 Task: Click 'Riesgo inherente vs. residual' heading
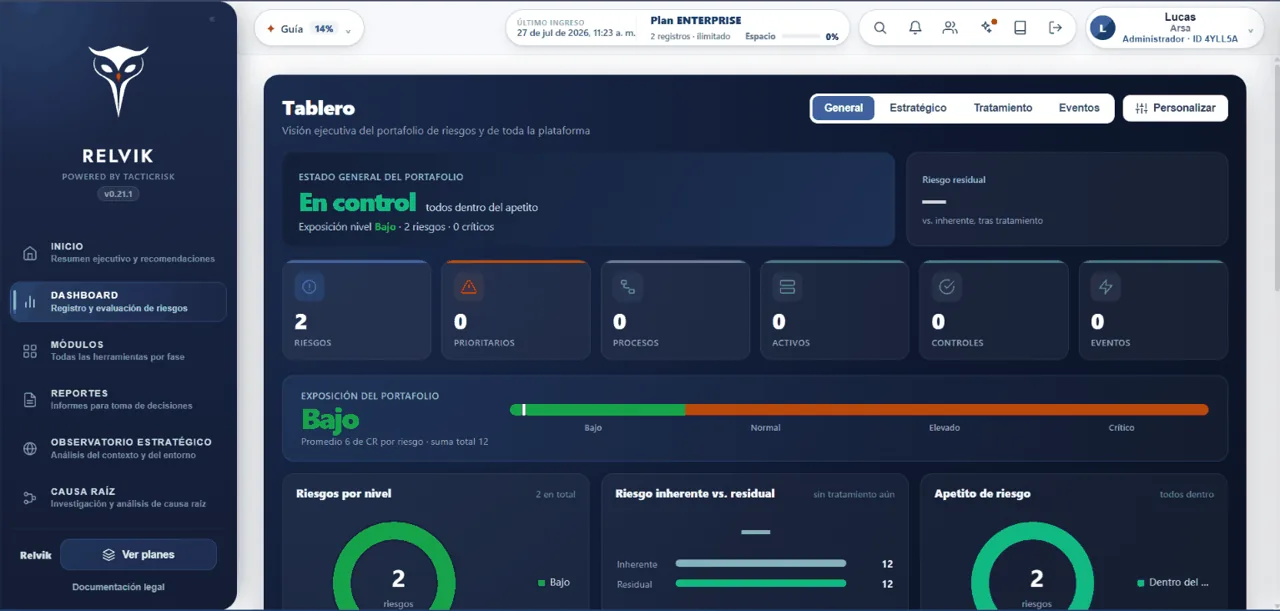click(x=695, y=493)
